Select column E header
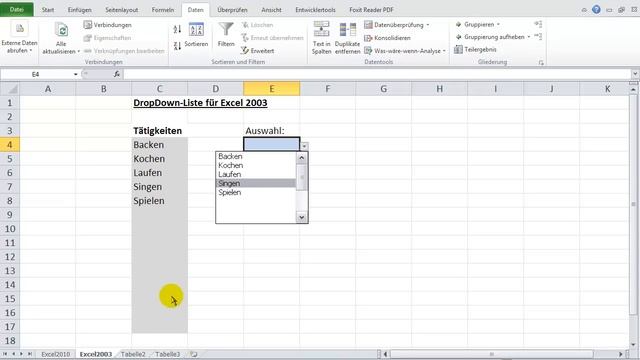This screenshot has width=640, height=360. 271,89
